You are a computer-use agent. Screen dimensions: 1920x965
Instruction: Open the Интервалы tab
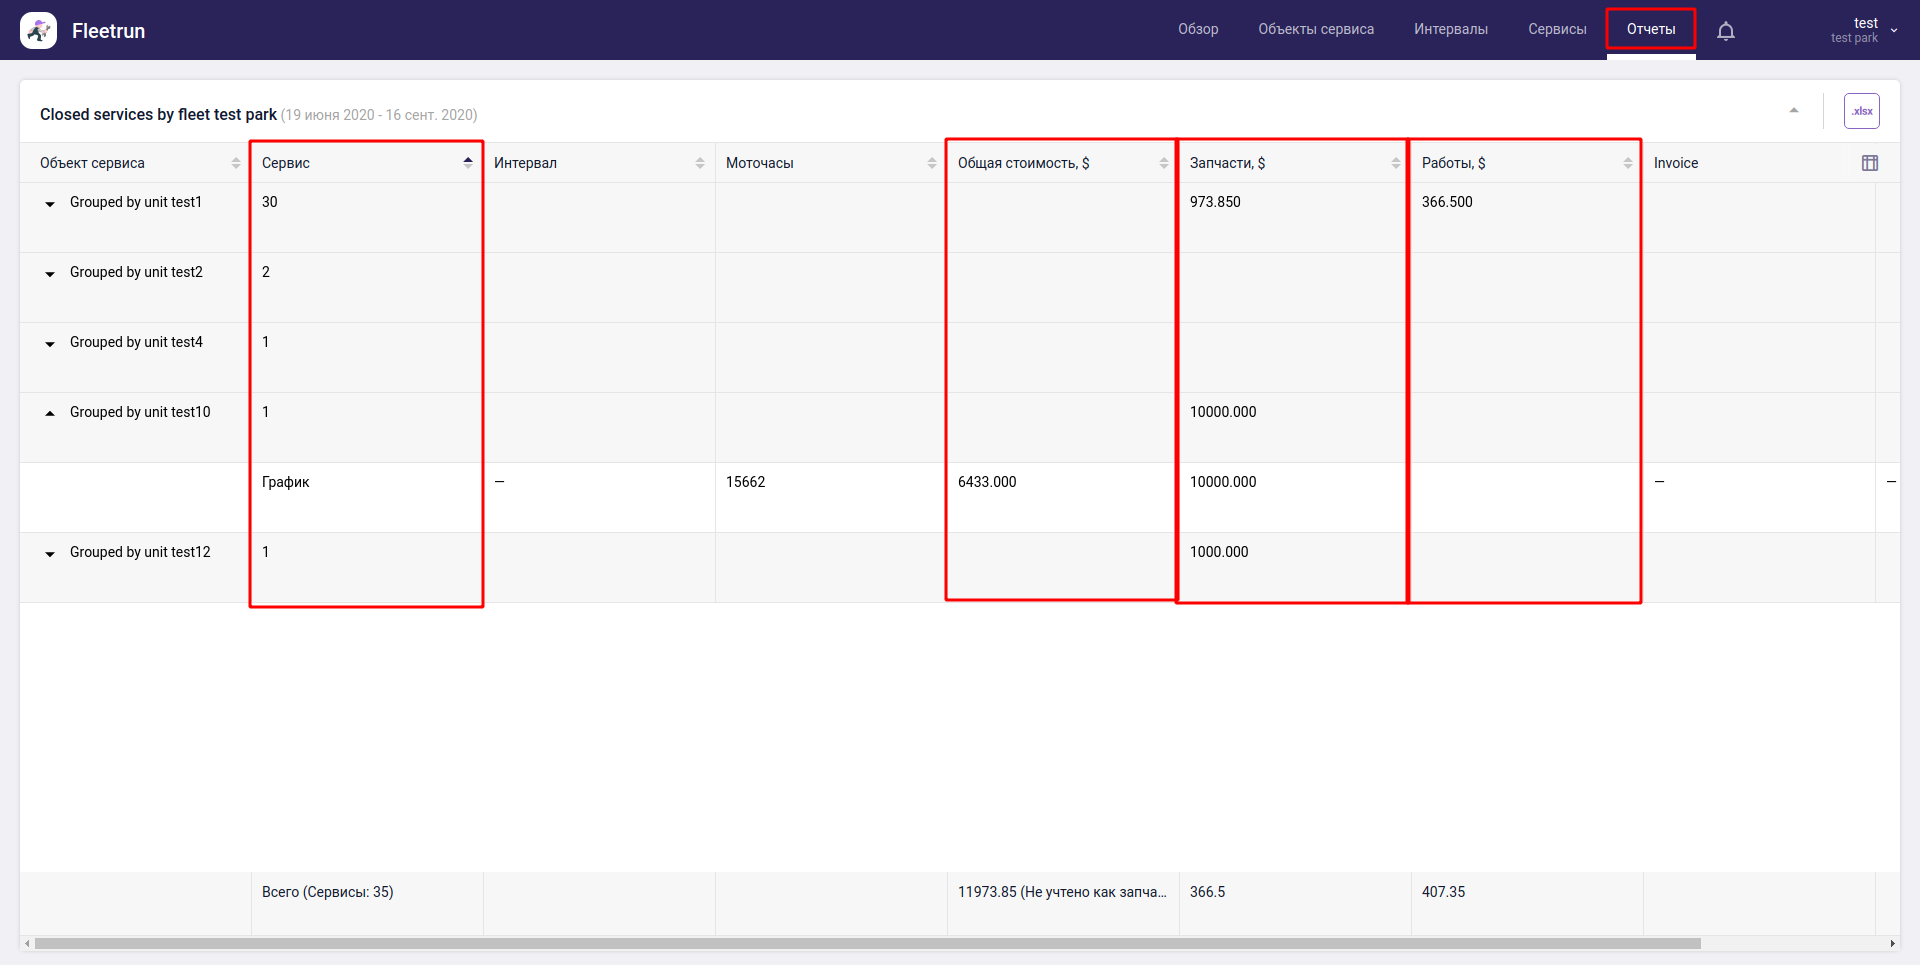(1450, 29)
